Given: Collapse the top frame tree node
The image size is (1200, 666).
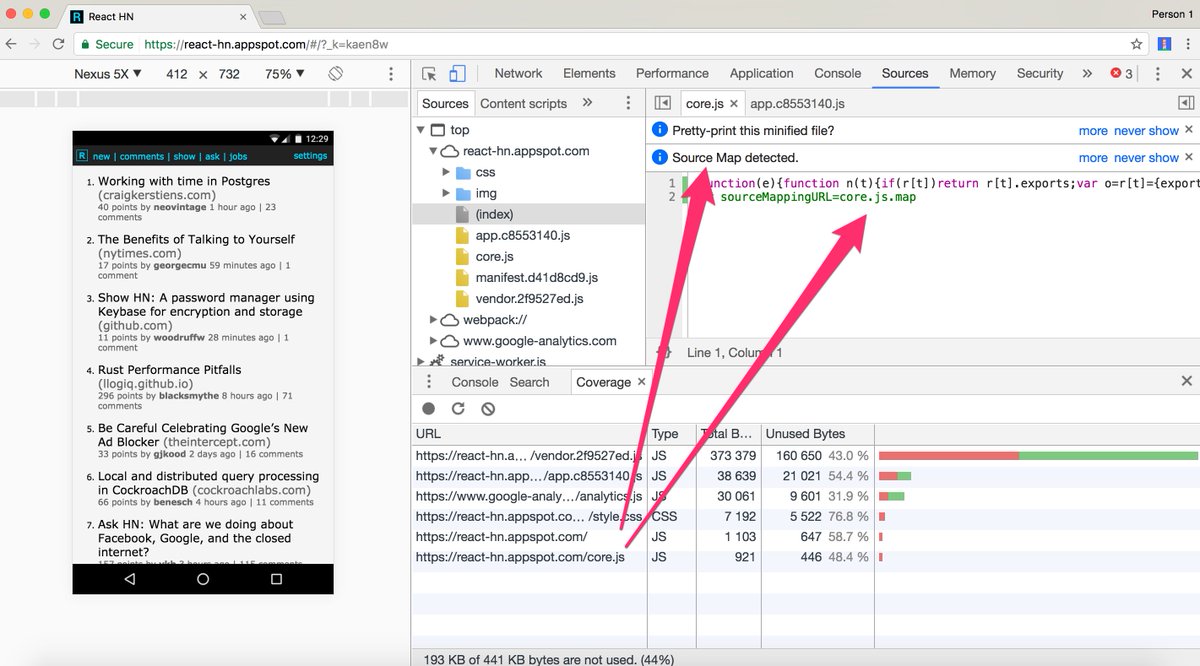Looking at the screenshot, I should [x=420, y=130].
